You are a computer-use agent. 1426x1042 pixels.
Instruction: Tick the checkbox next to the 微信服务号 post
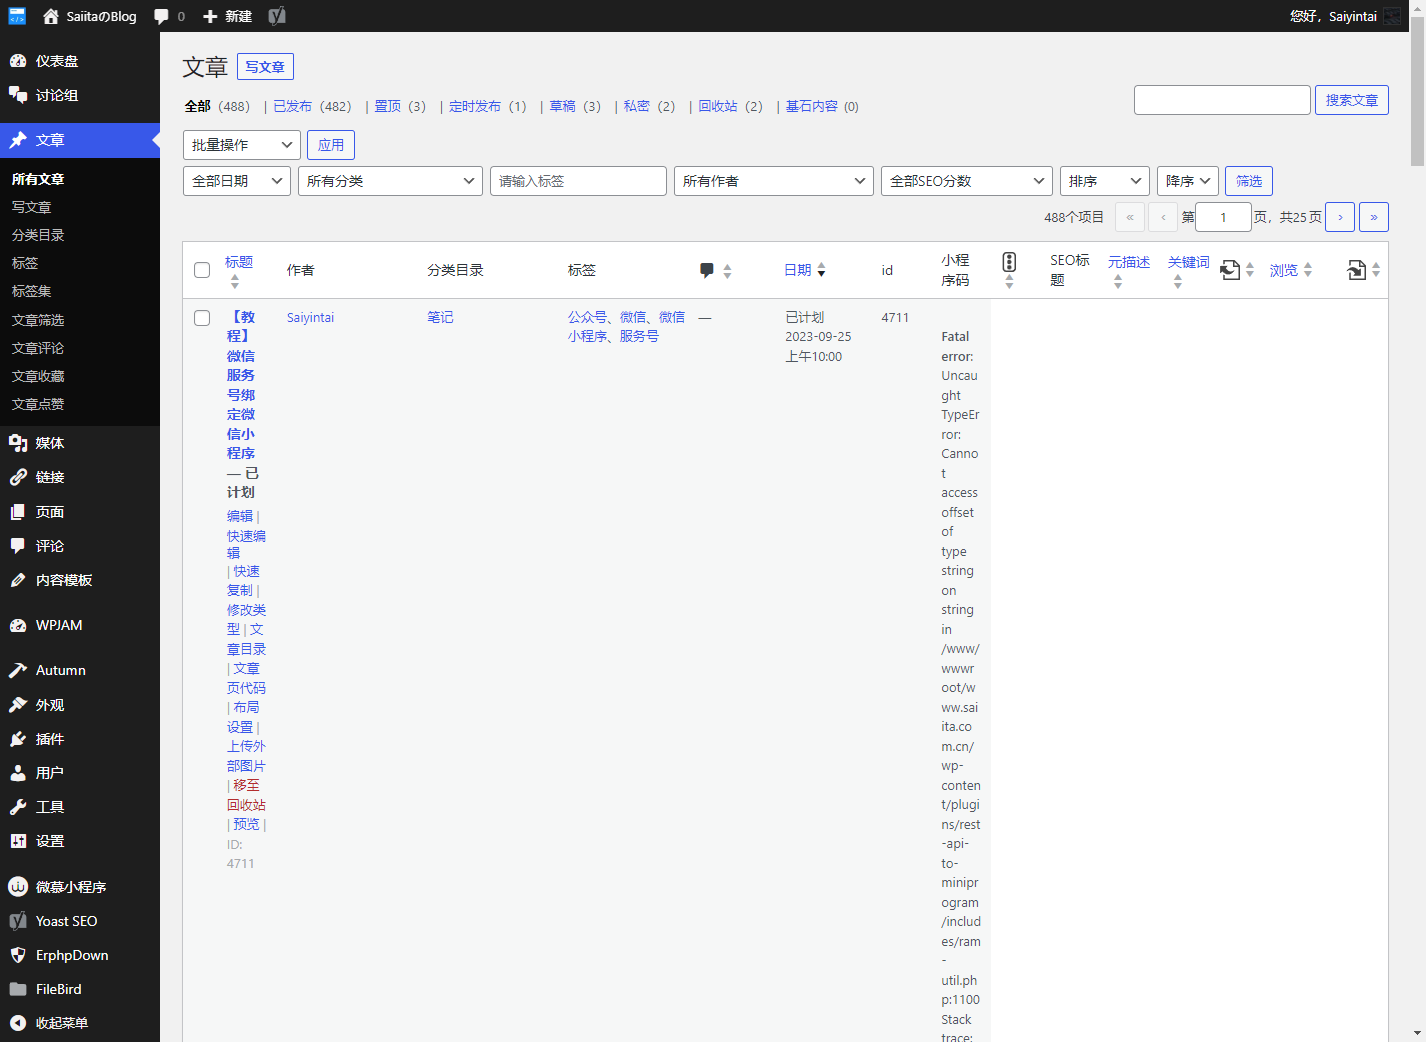tap(202, 317)
